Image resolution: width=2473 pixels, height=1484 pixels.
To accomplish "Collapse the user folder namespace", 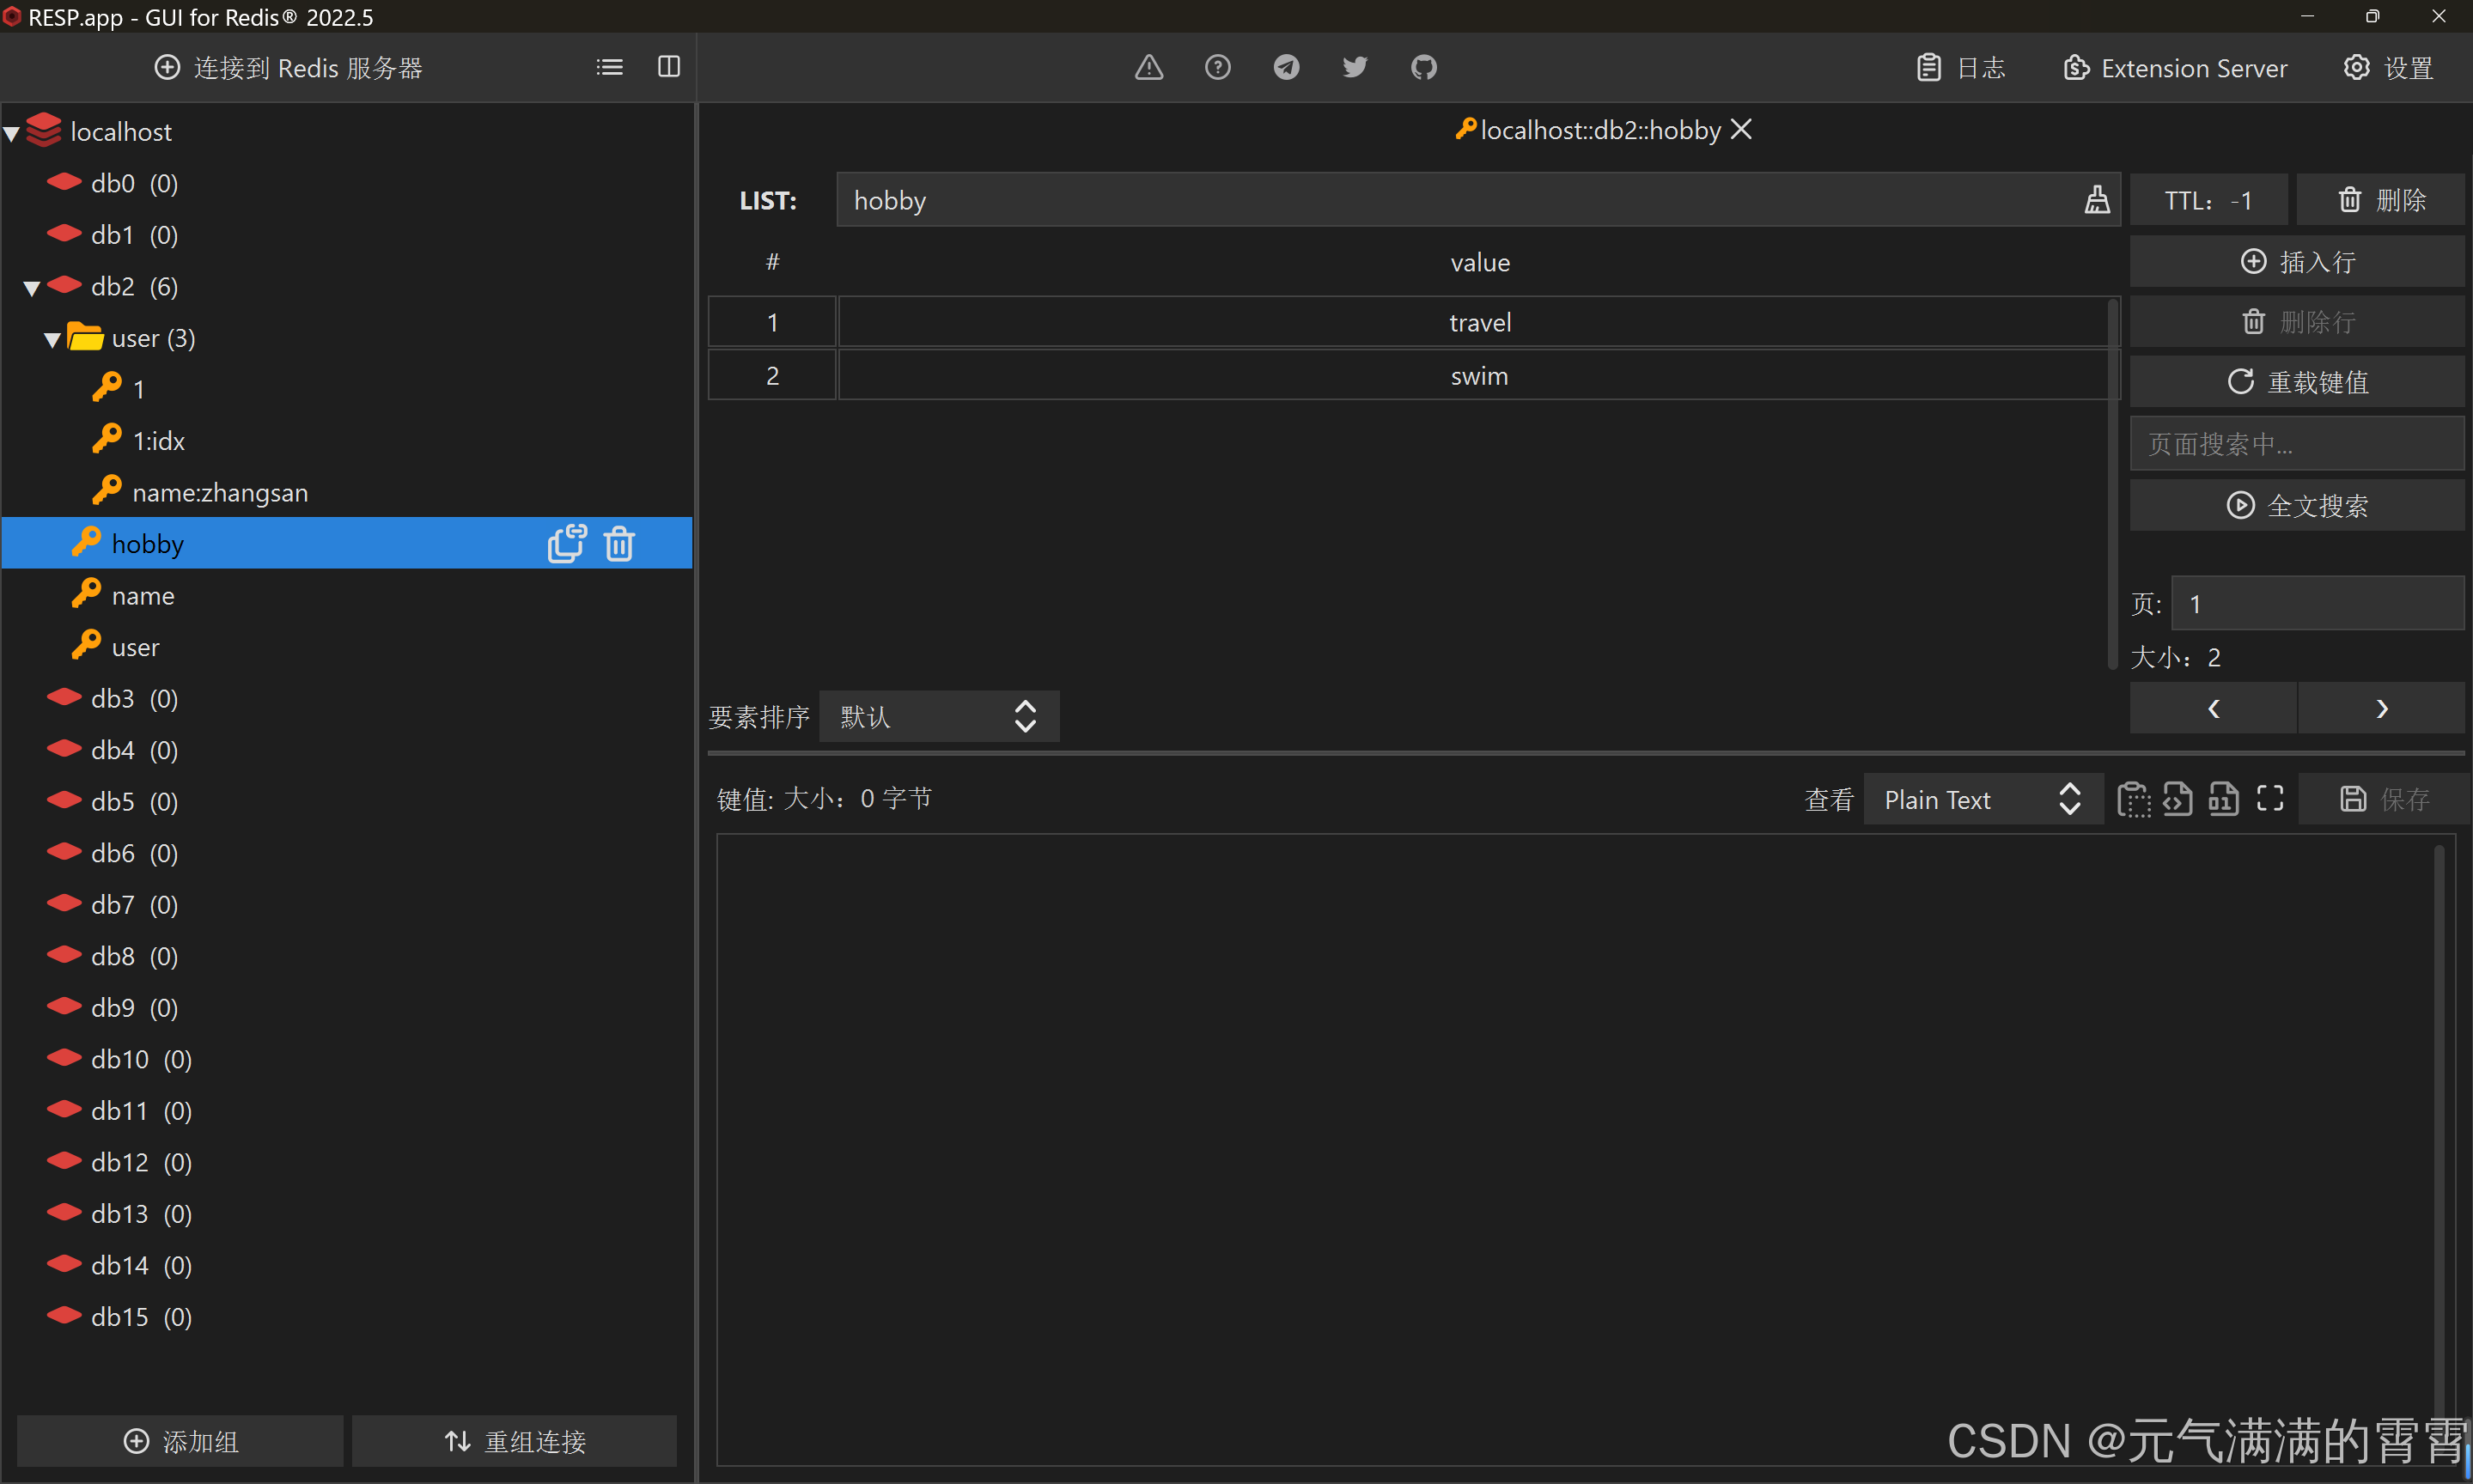I will pos(52,340).
